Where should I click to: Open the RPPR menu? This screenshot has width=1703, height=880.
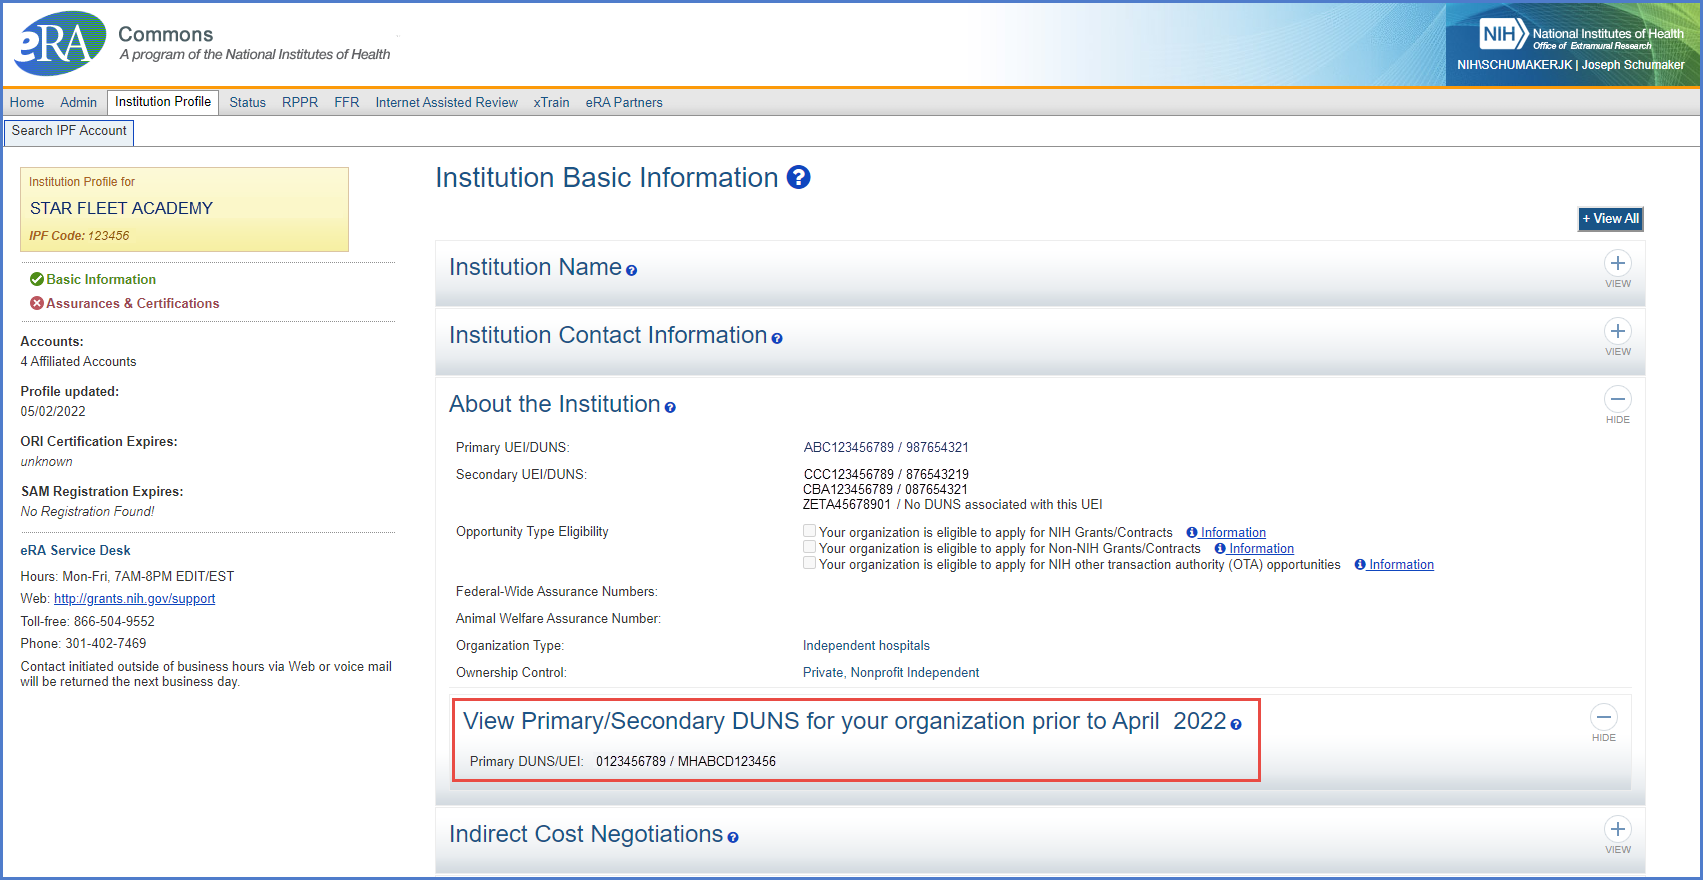click(300, 102)
